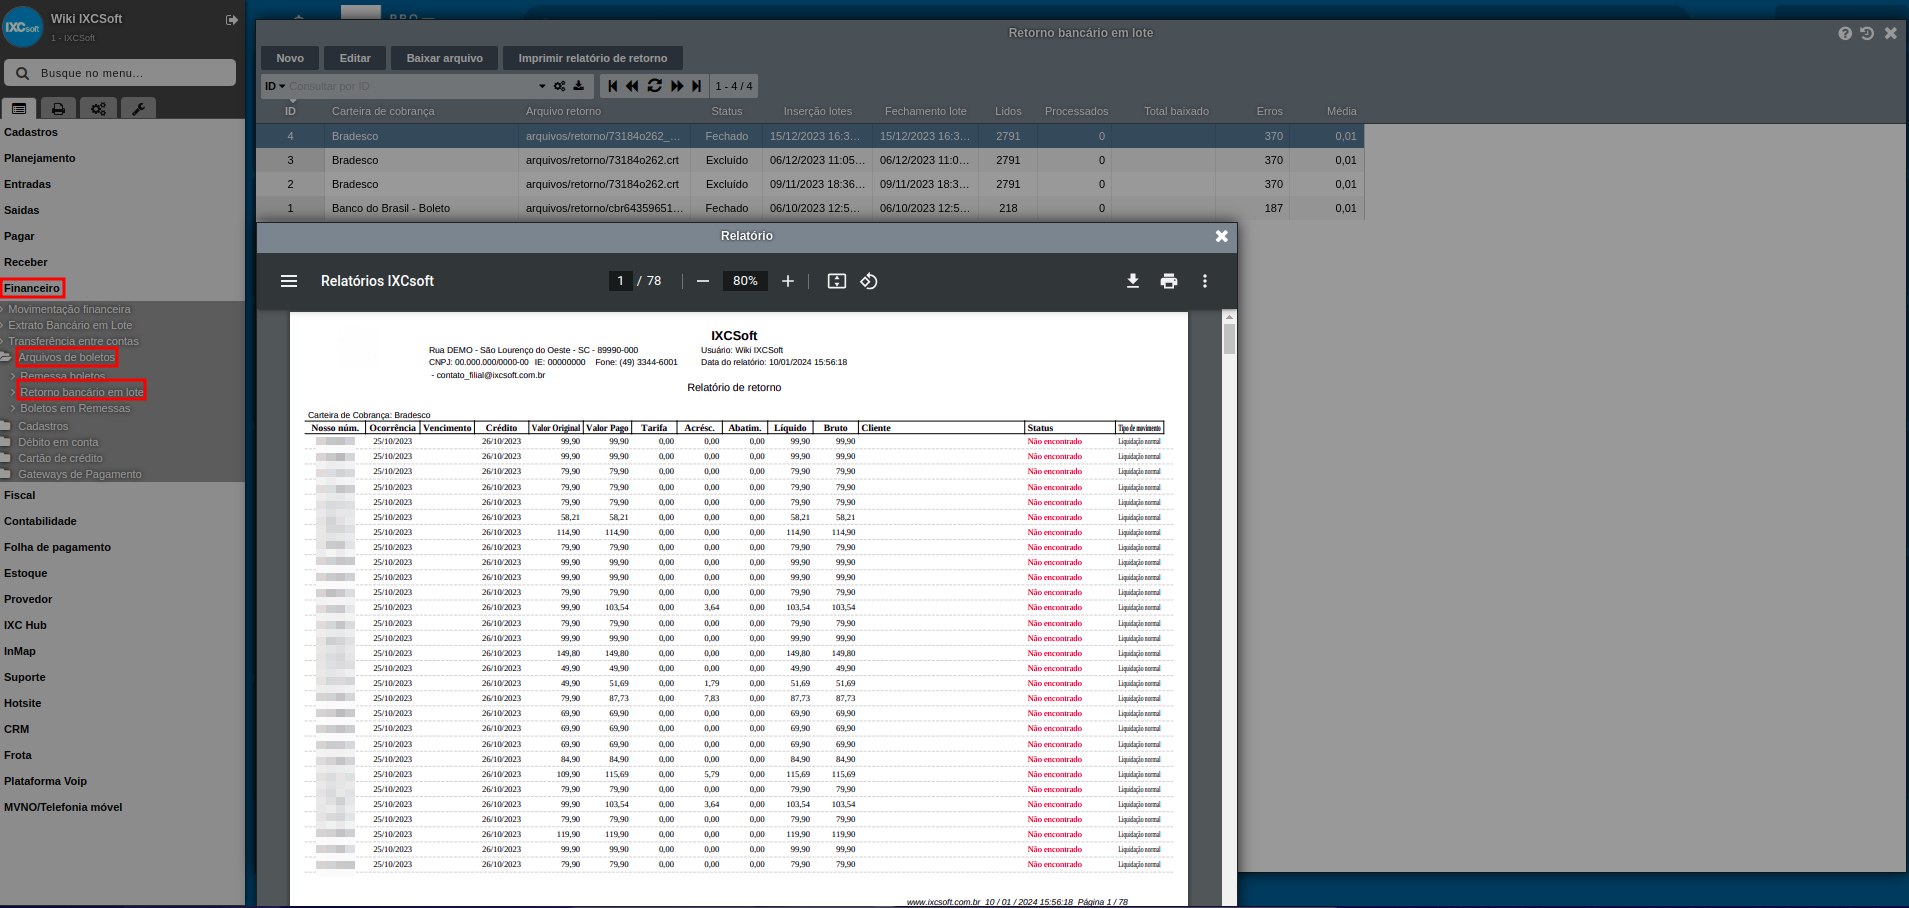Open the Suporte menu
The image size is (1909, 908).
pos(25,677)
